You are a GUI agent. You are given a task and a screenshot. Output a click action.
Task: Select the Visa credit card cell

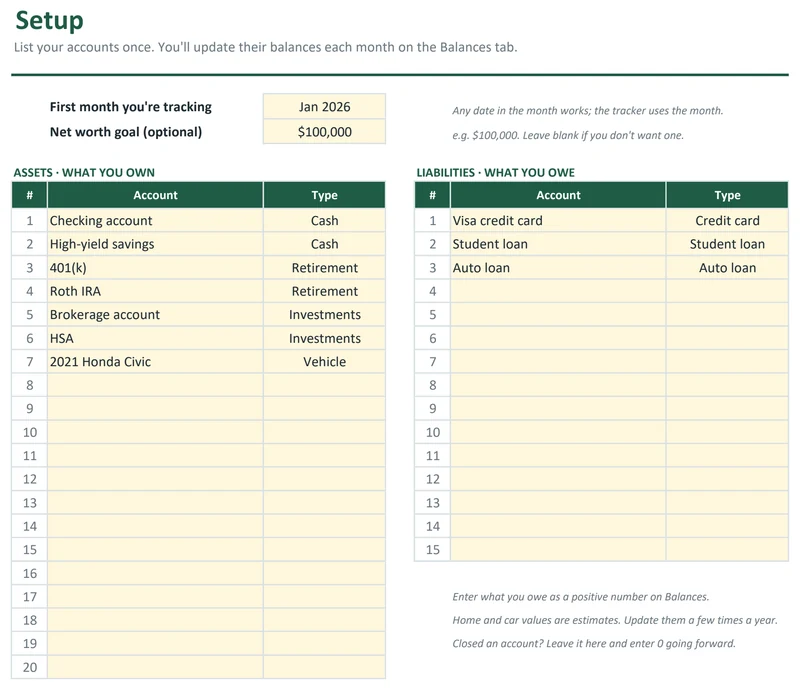tap(558, 220)
